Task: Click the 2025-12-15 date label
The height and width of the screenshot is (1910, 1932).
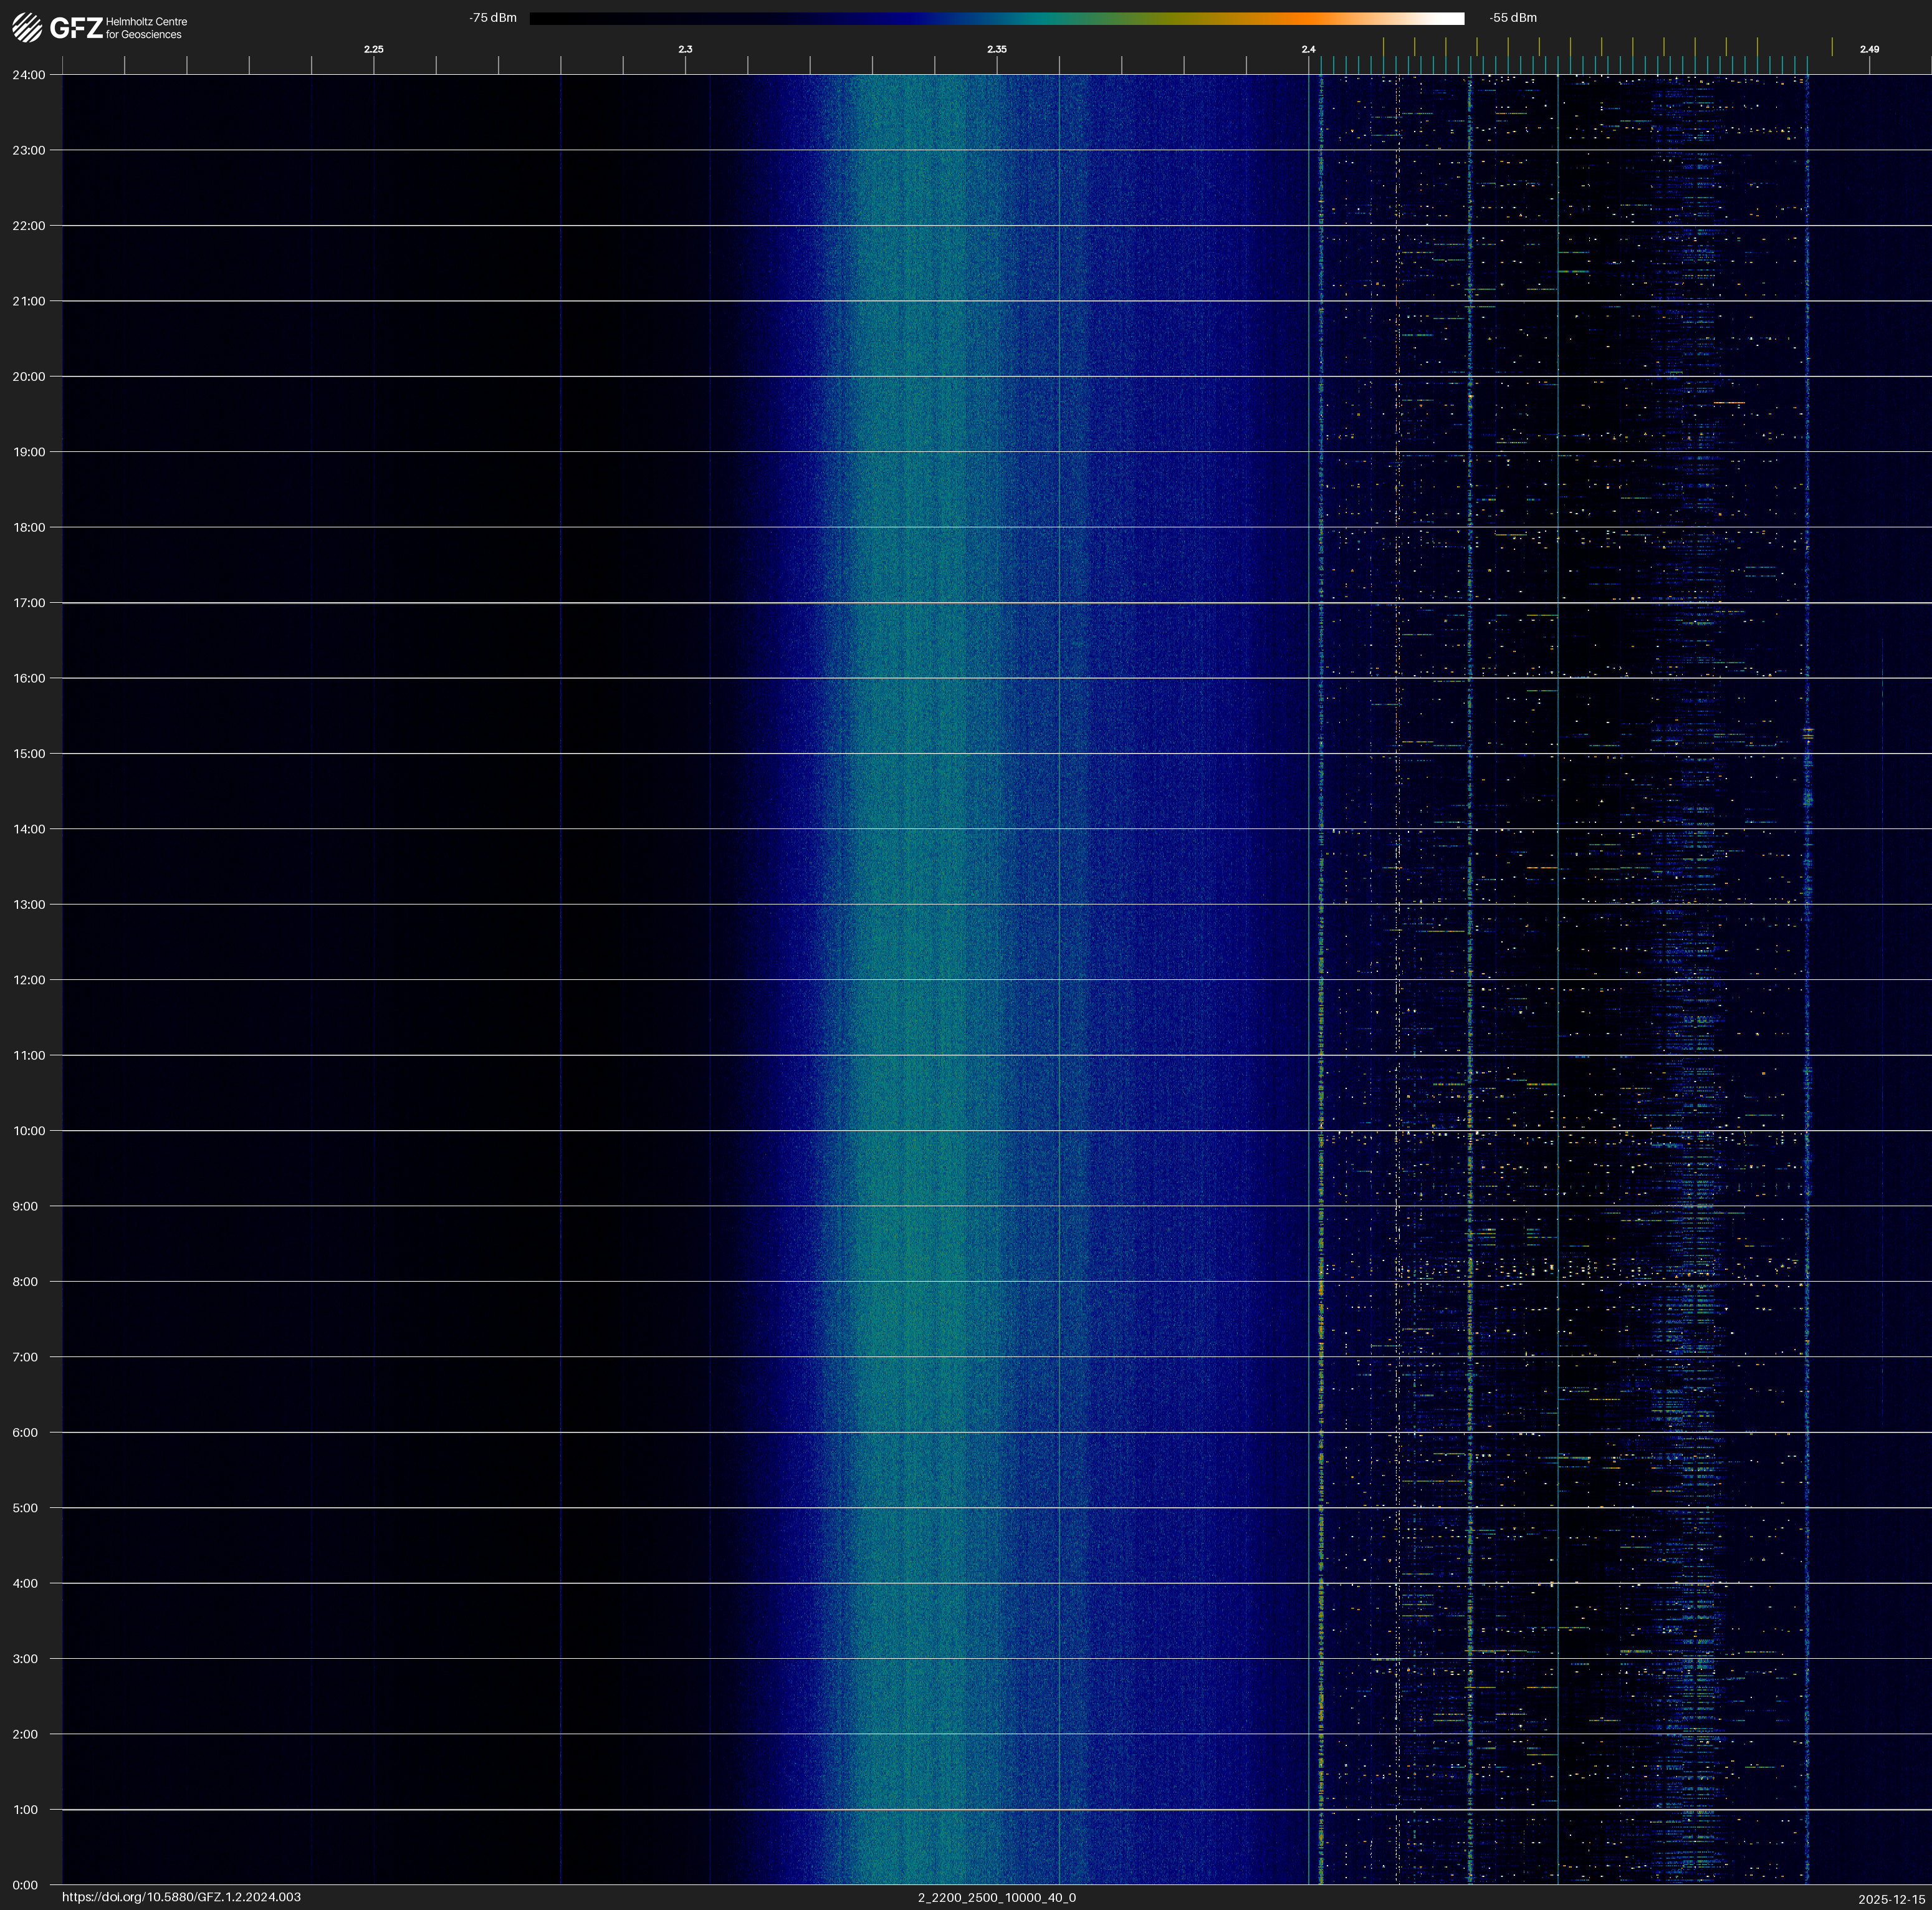Action: tap(1891, 1899)
